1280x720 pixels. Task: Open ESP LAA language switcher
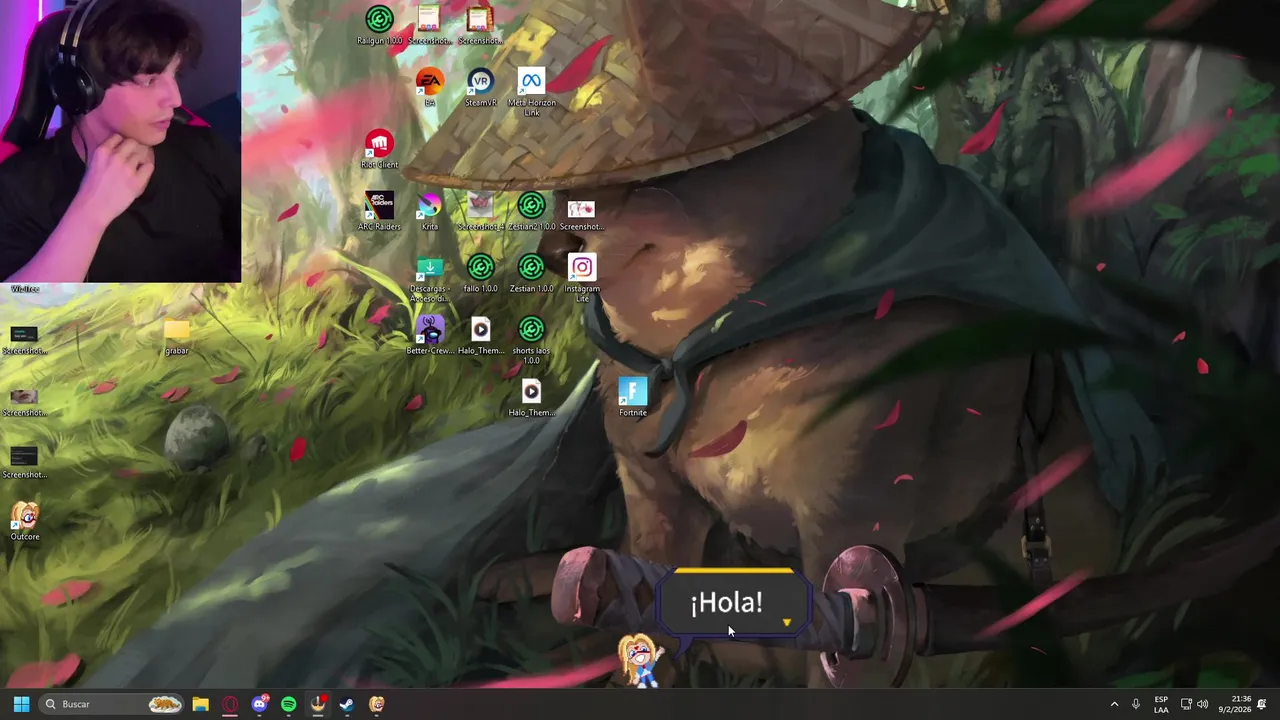[1161, 704]
